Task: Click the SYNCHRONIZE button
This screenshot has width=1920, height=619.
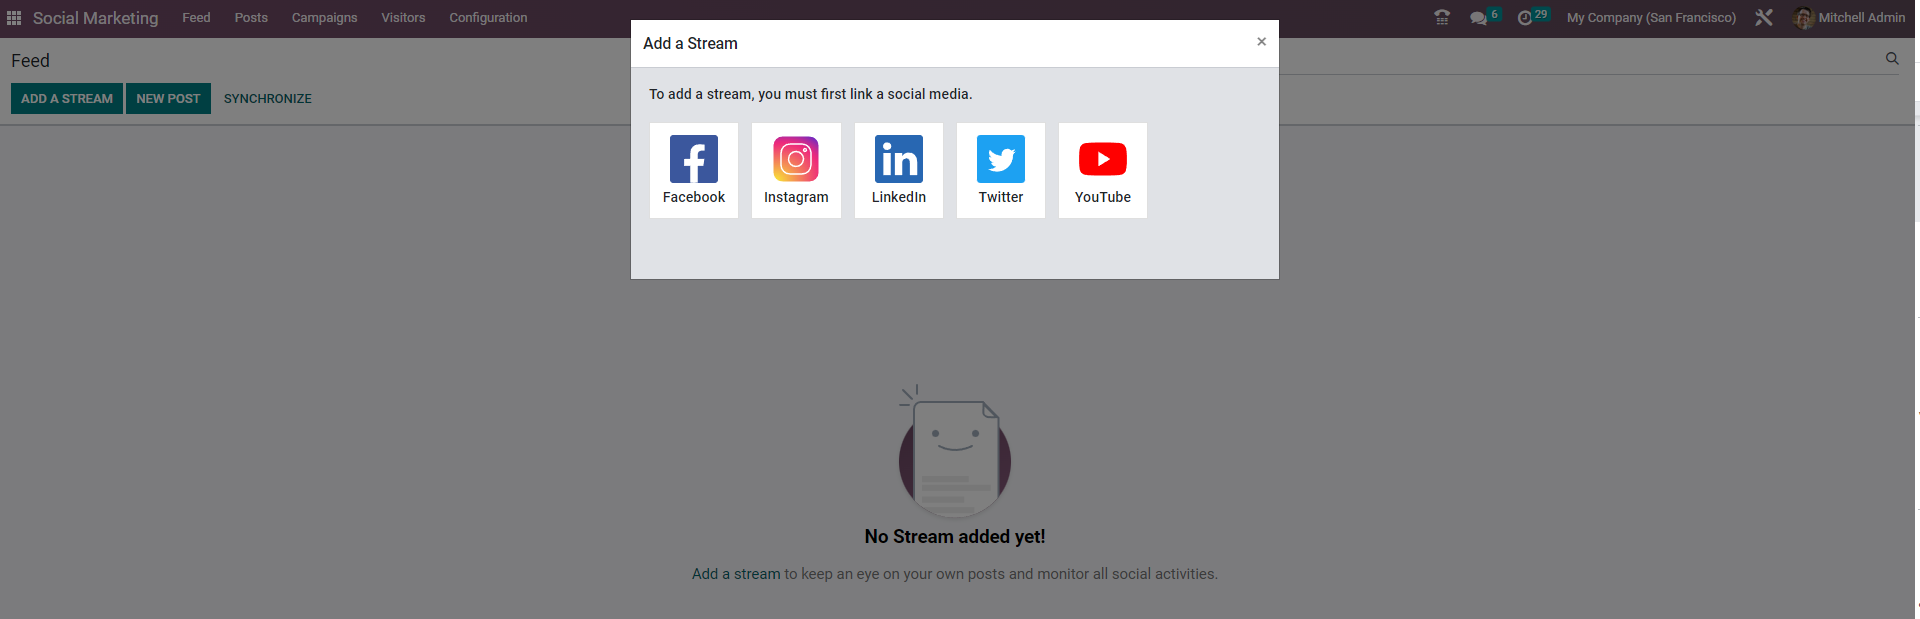Action: [268, 98]
